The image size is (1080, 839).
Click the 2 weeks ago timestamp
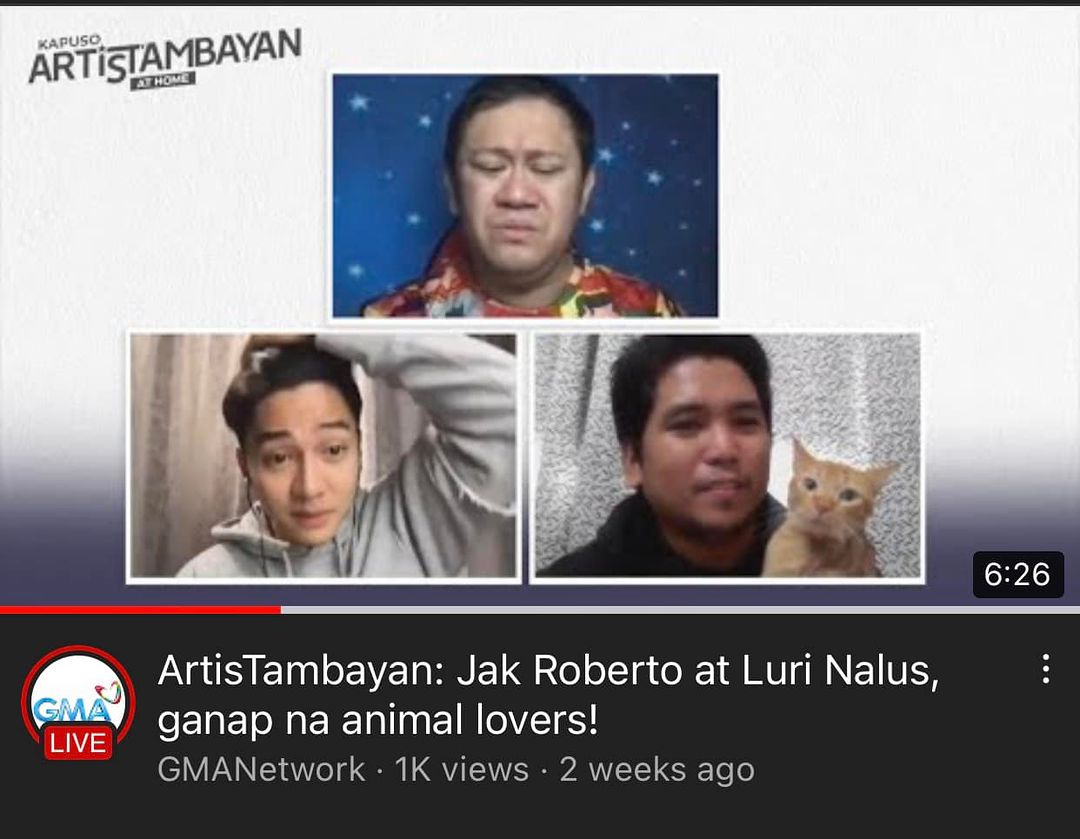657,769
